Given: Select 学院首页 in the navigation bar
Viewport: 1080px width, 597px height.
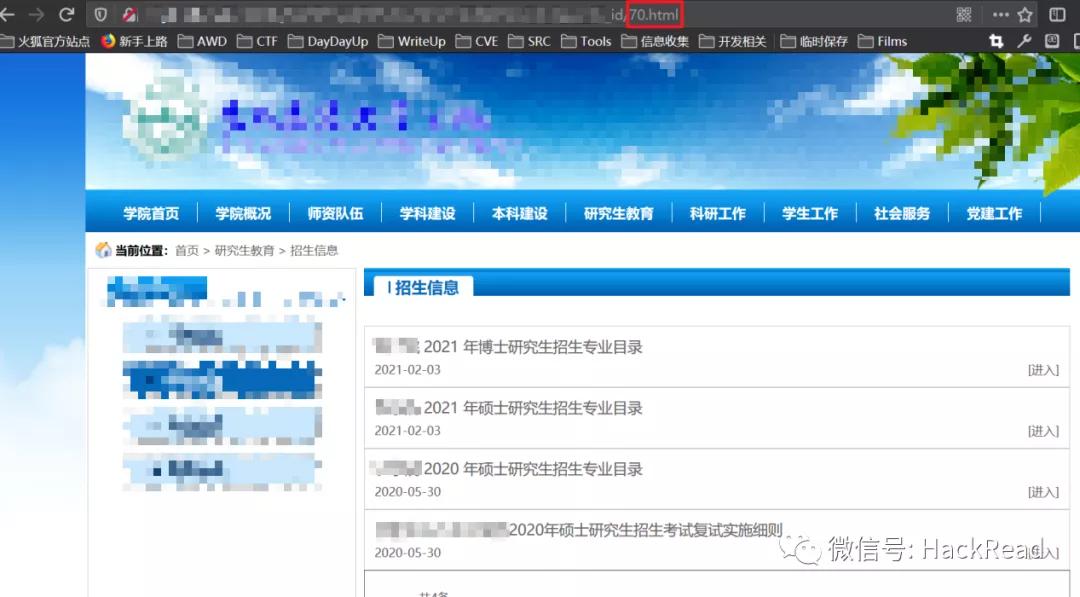Looking at the screenshot, I should 150,212.
